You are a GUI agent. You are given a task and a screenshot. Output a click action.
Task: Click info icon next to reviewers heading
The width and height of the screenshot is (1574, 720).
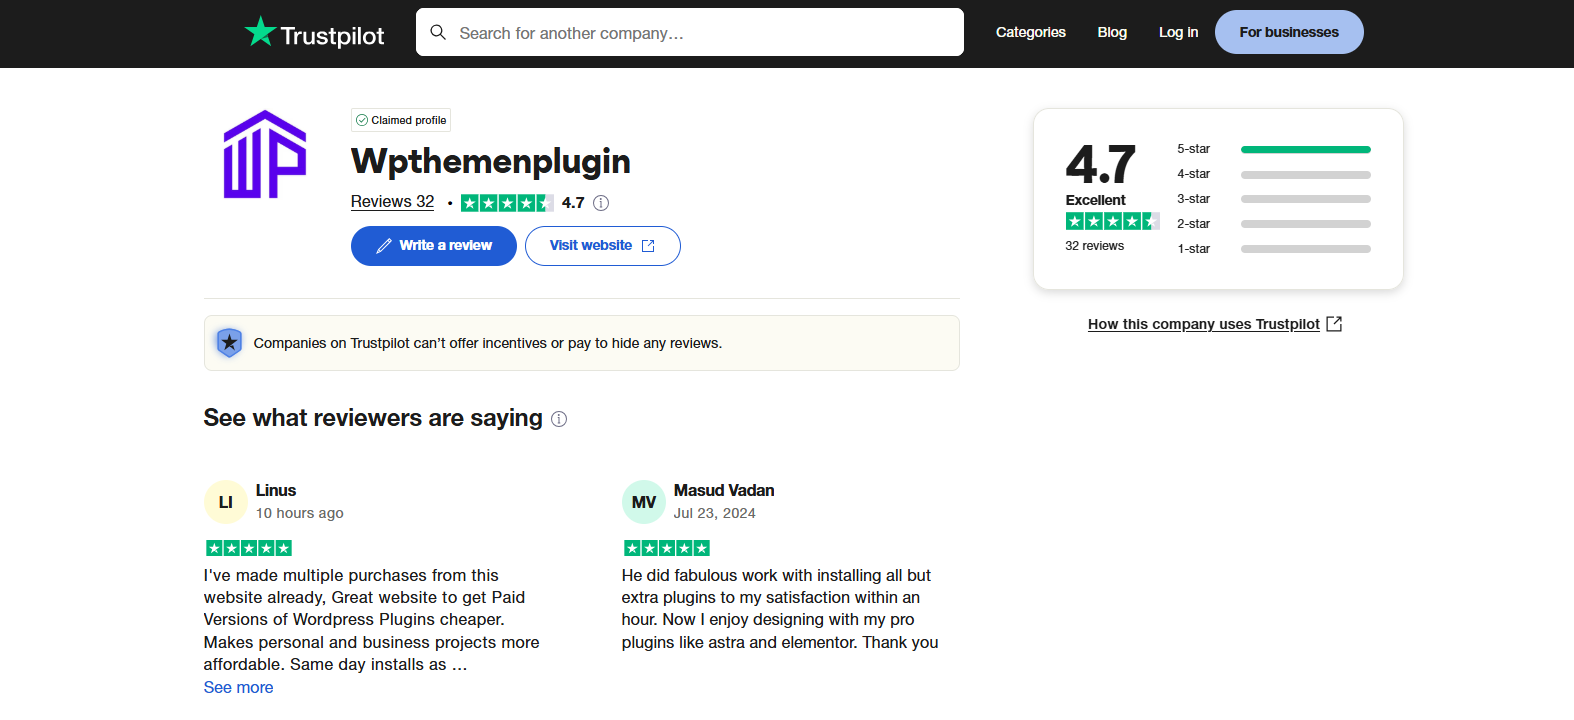coord(559,419)
